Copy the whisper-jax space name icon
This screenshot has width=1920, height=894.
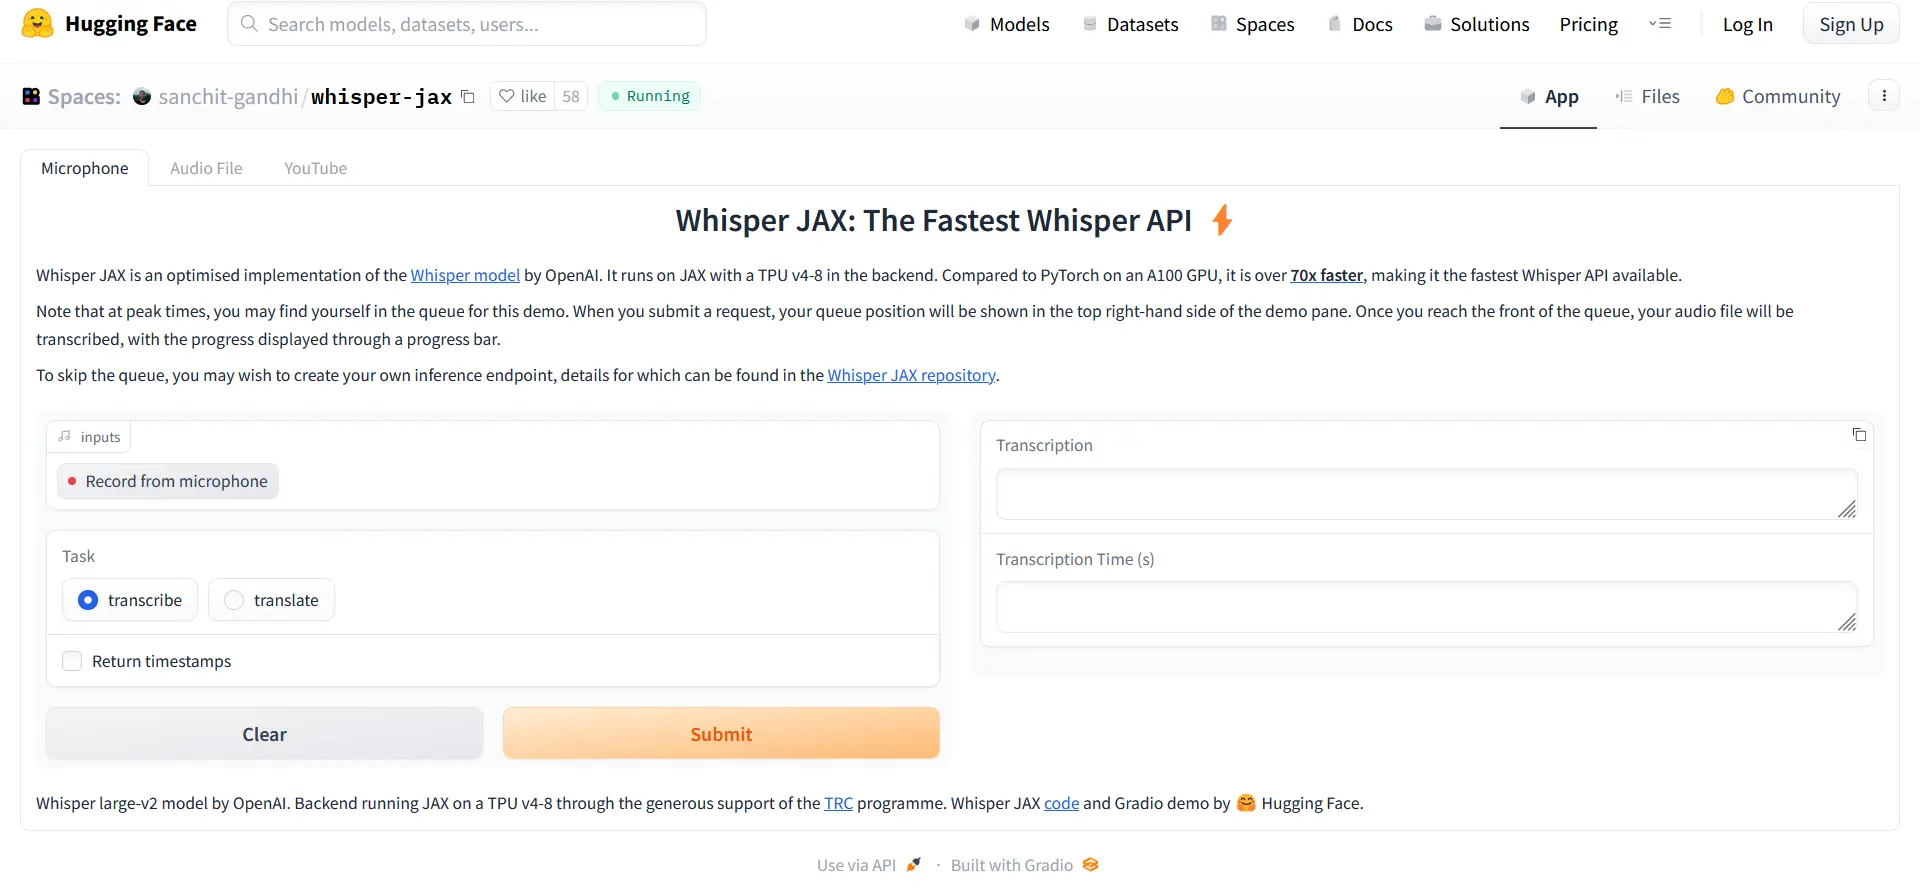[467, 97]
